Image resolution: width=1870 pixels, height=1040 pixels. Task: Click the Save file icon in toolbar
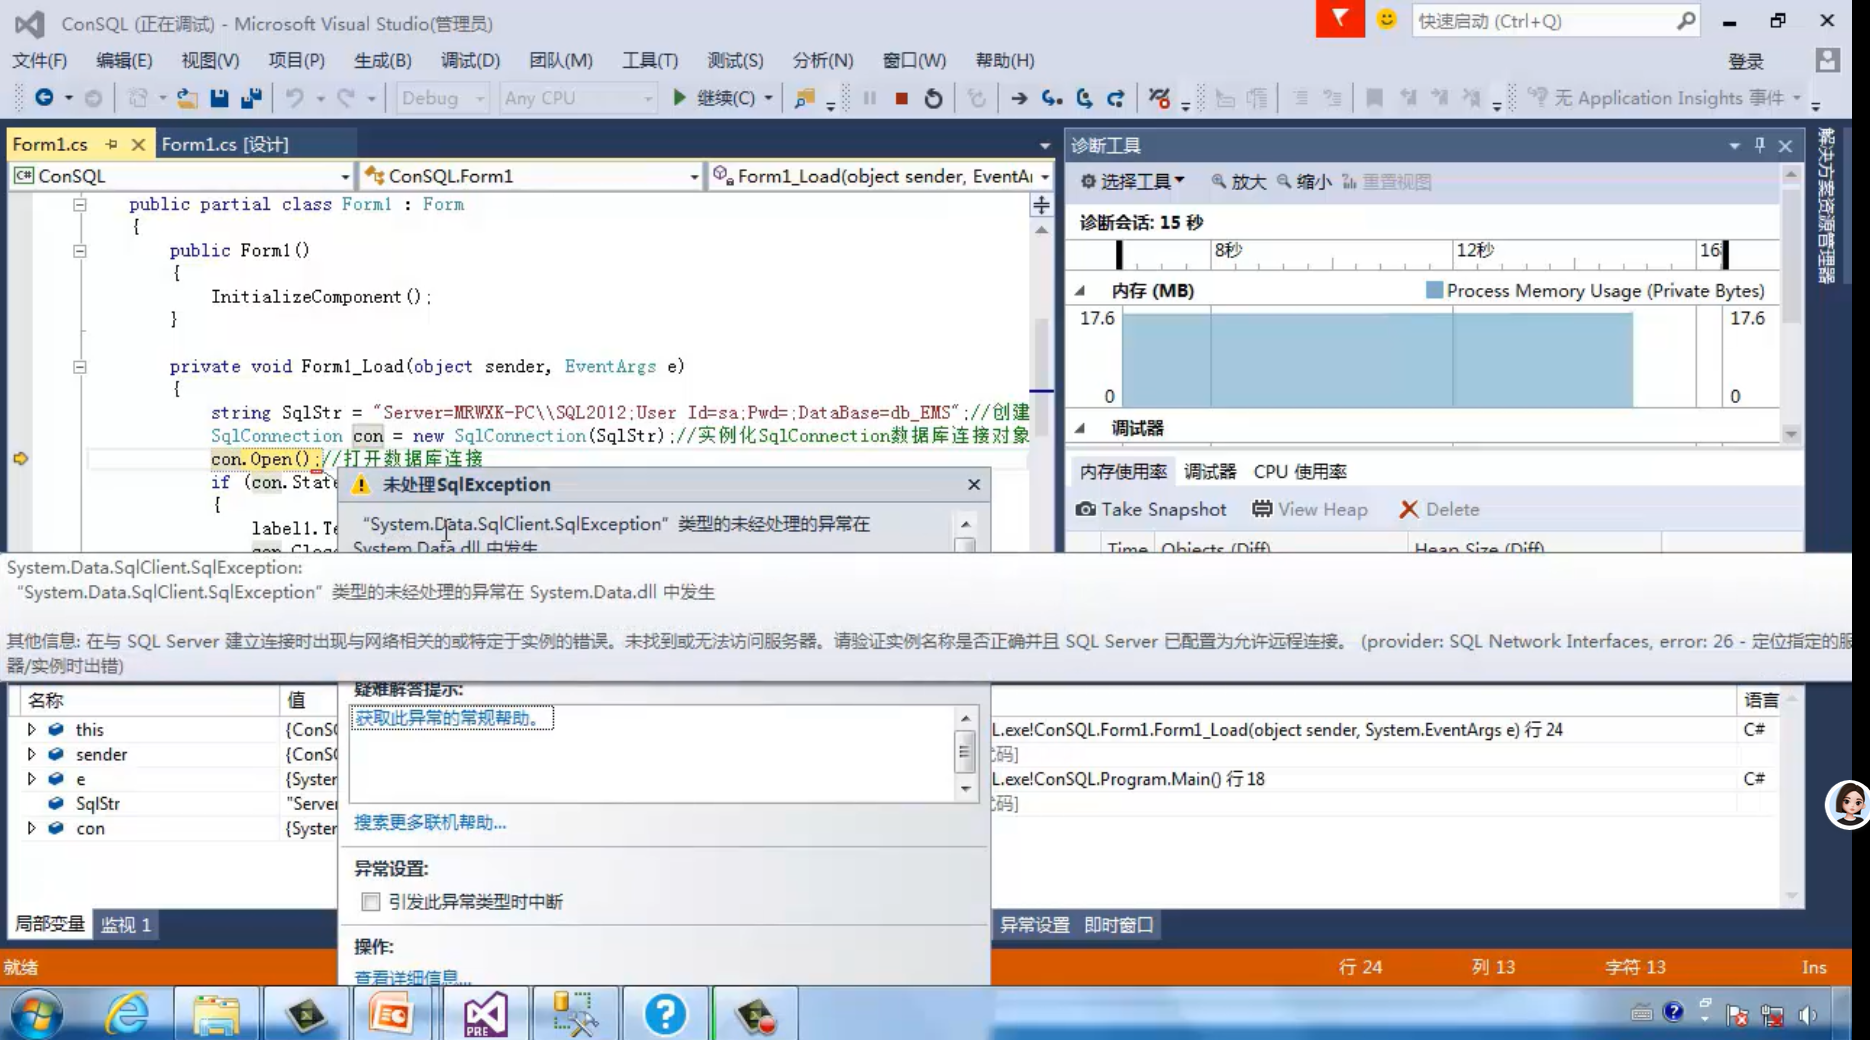[219, 98]
